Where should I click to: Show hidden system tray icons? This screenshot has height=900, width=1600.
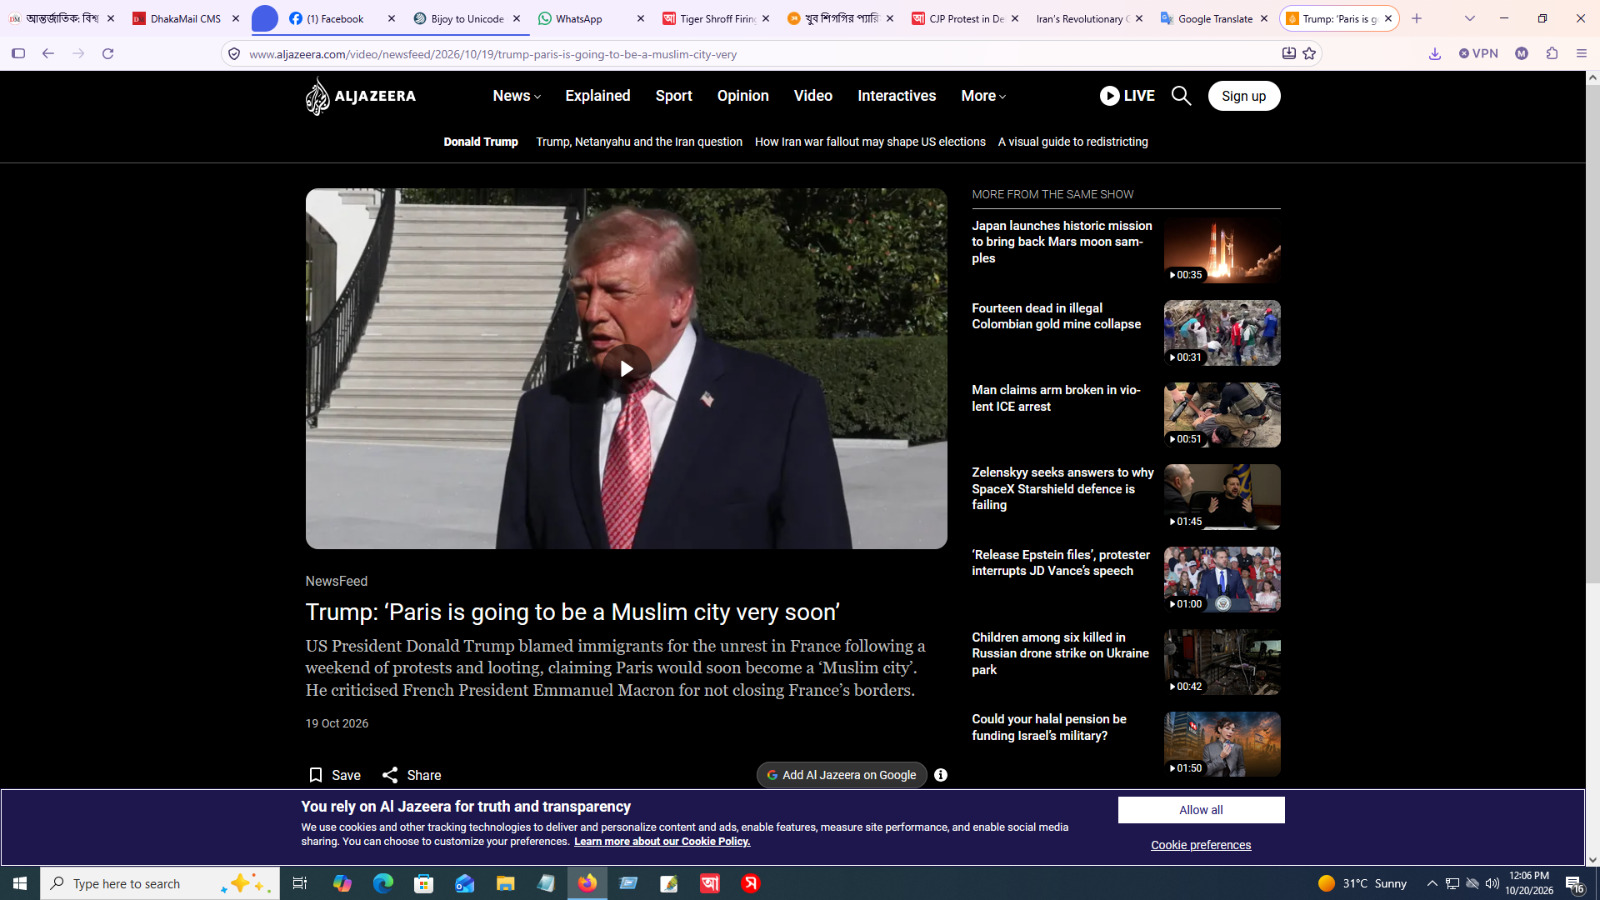tap(1432, 883)
